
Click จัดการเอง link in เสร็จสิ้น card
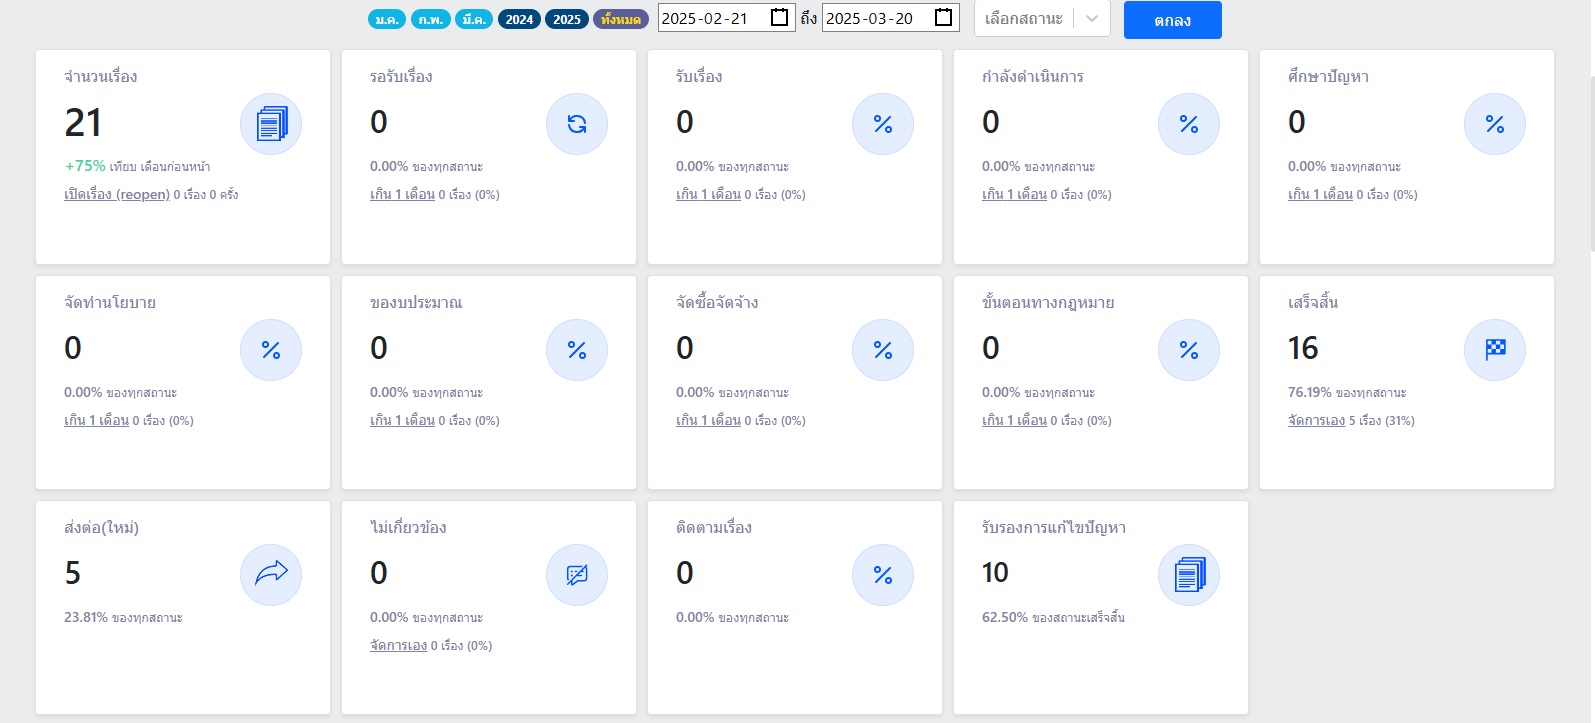click(x=1316, y=421)
